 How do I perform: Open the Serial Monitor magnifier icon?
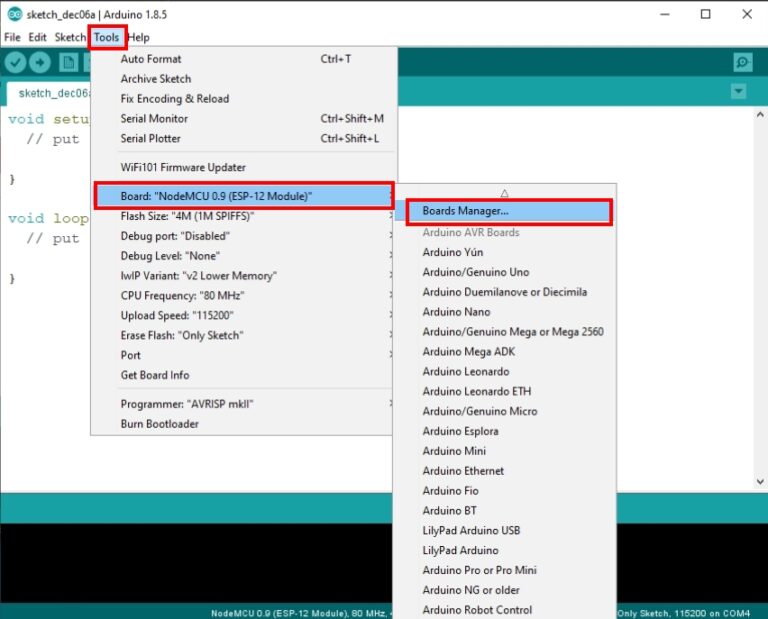pyautogui.click(x=743, y=62)
